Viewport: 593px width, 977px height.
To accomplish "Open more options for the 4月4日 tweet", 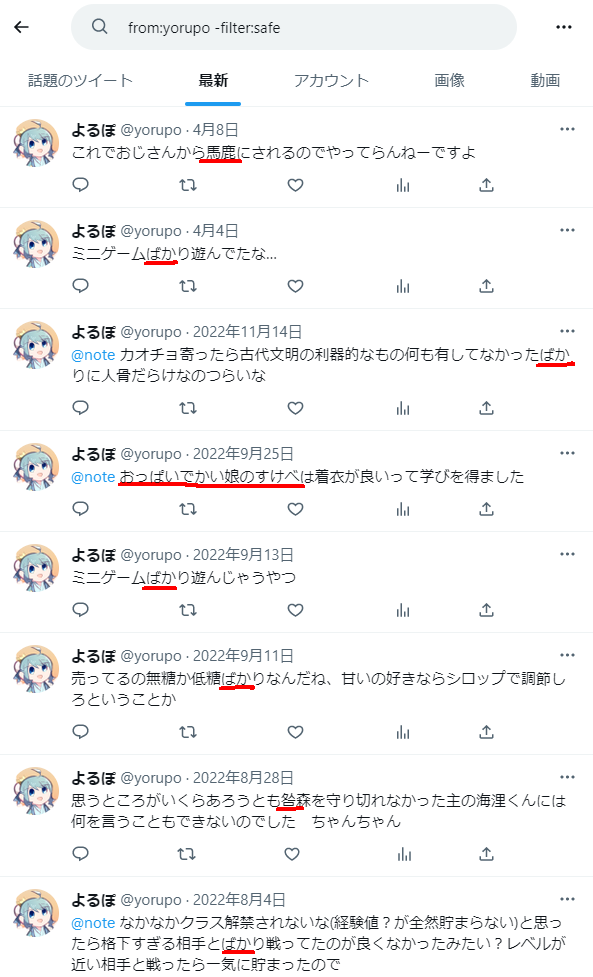I will coord(567,230).
